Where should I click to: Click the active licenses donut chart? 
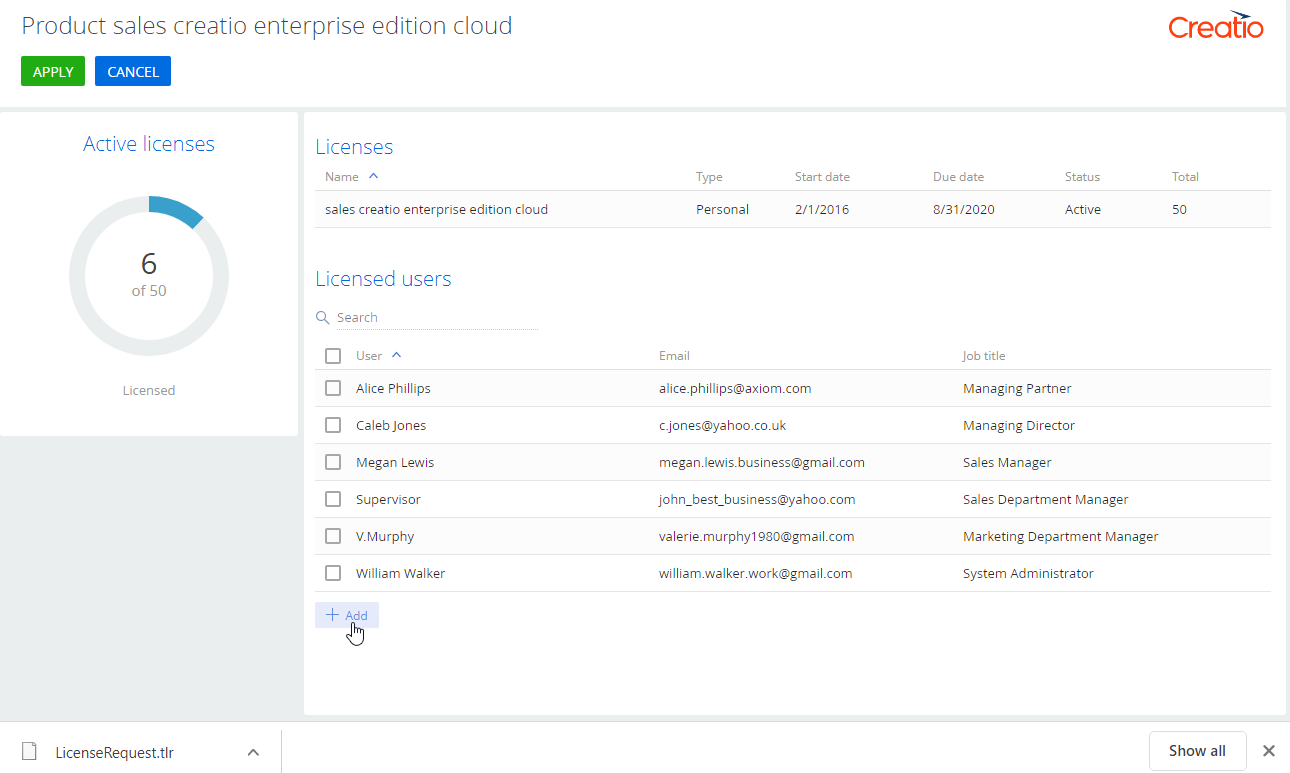coord(149,276)
